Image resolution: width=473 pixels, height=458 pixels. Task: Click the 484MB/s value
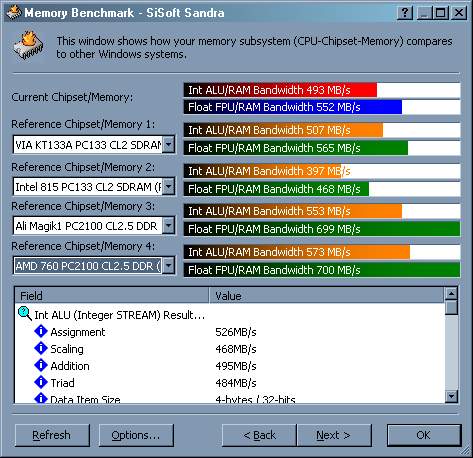pyautogui.click(x=236, y=383)
